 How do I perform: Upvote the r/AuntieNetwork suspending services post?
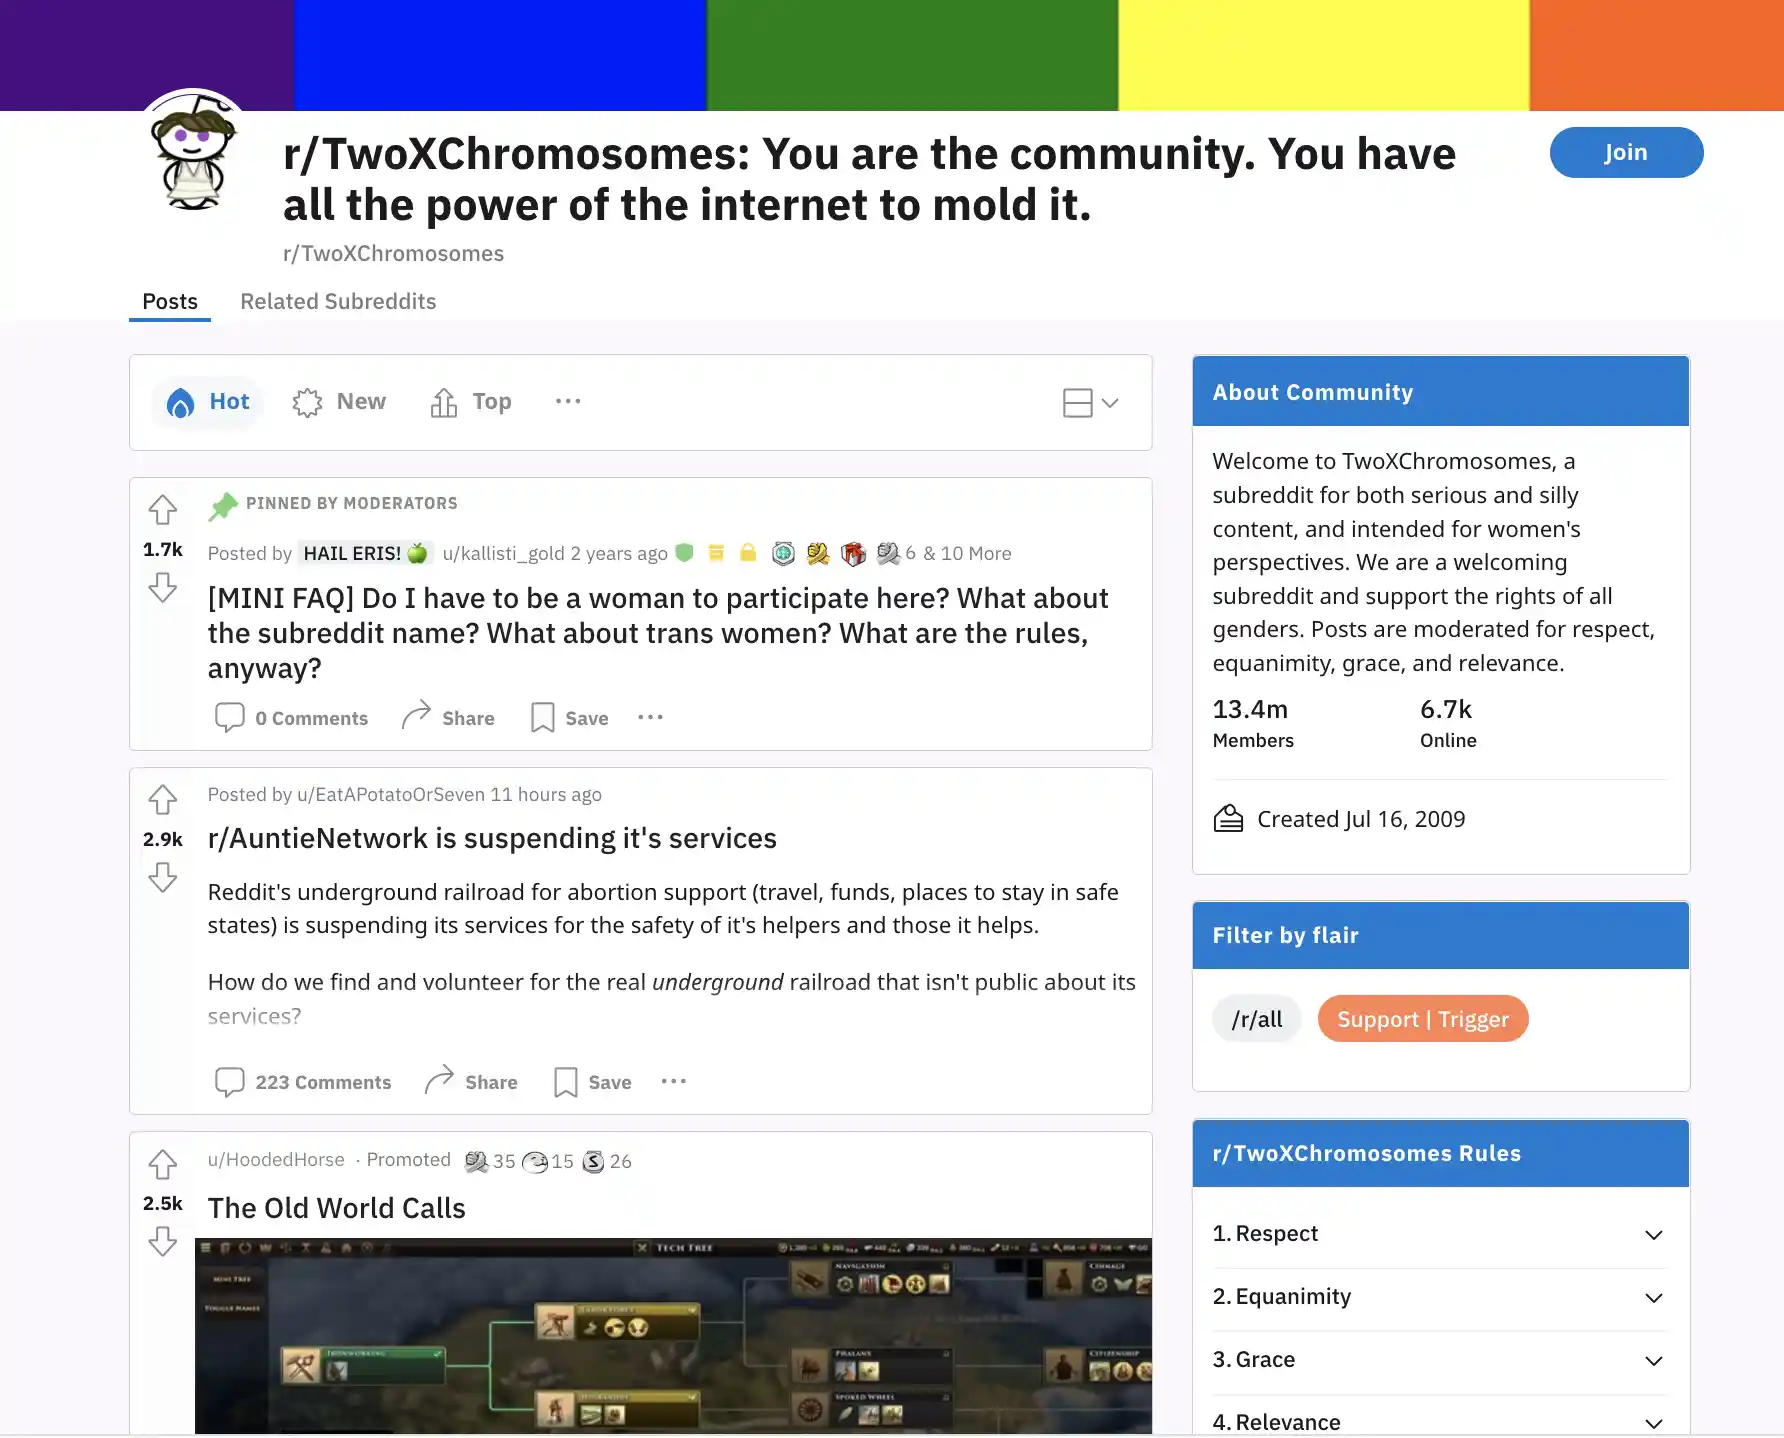163,800
